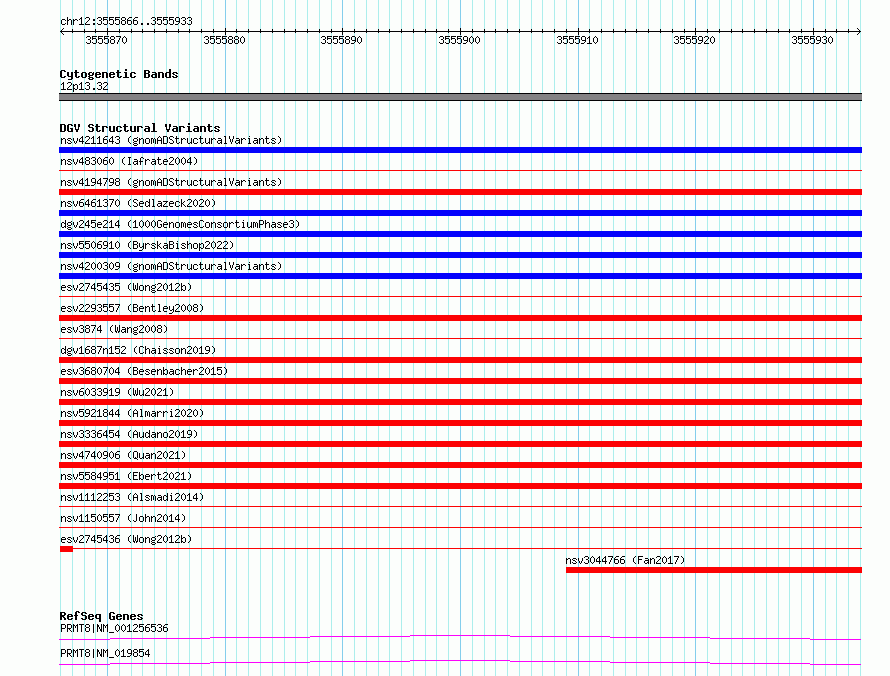Click the blue bar under nsv4200309

460,276
